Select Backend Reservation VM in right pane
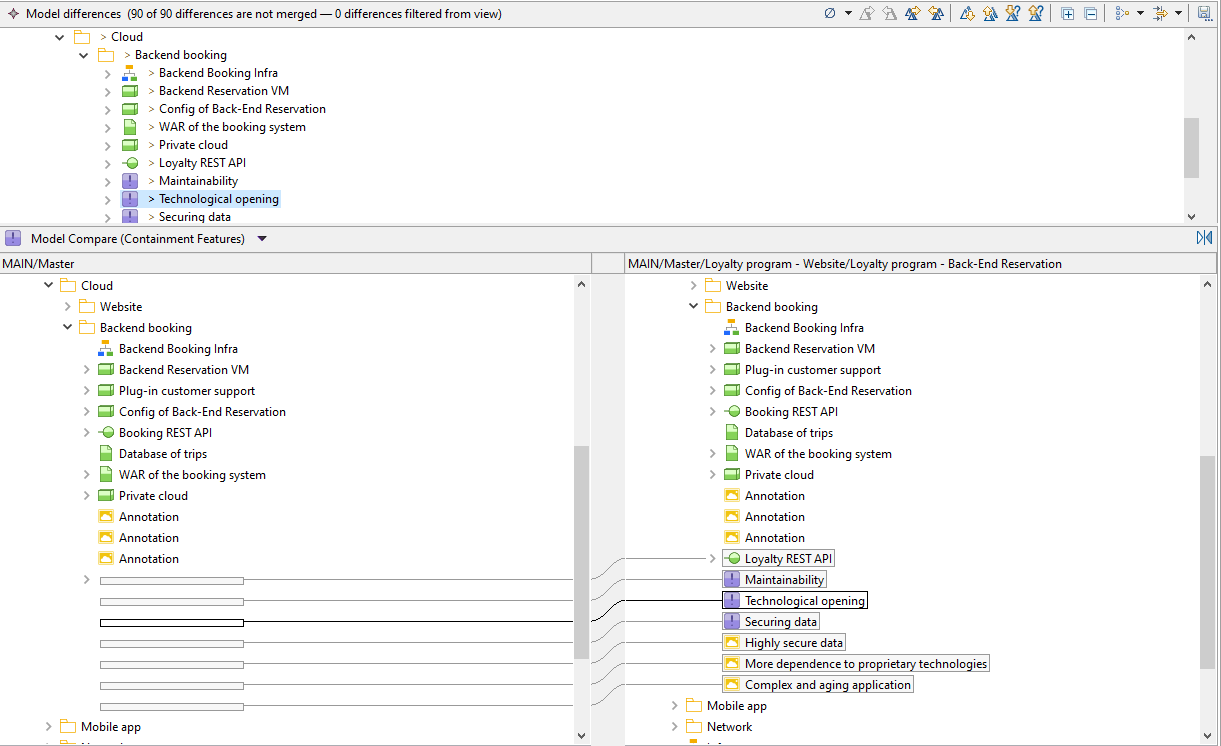1221x746 pixels. point(809,349)
